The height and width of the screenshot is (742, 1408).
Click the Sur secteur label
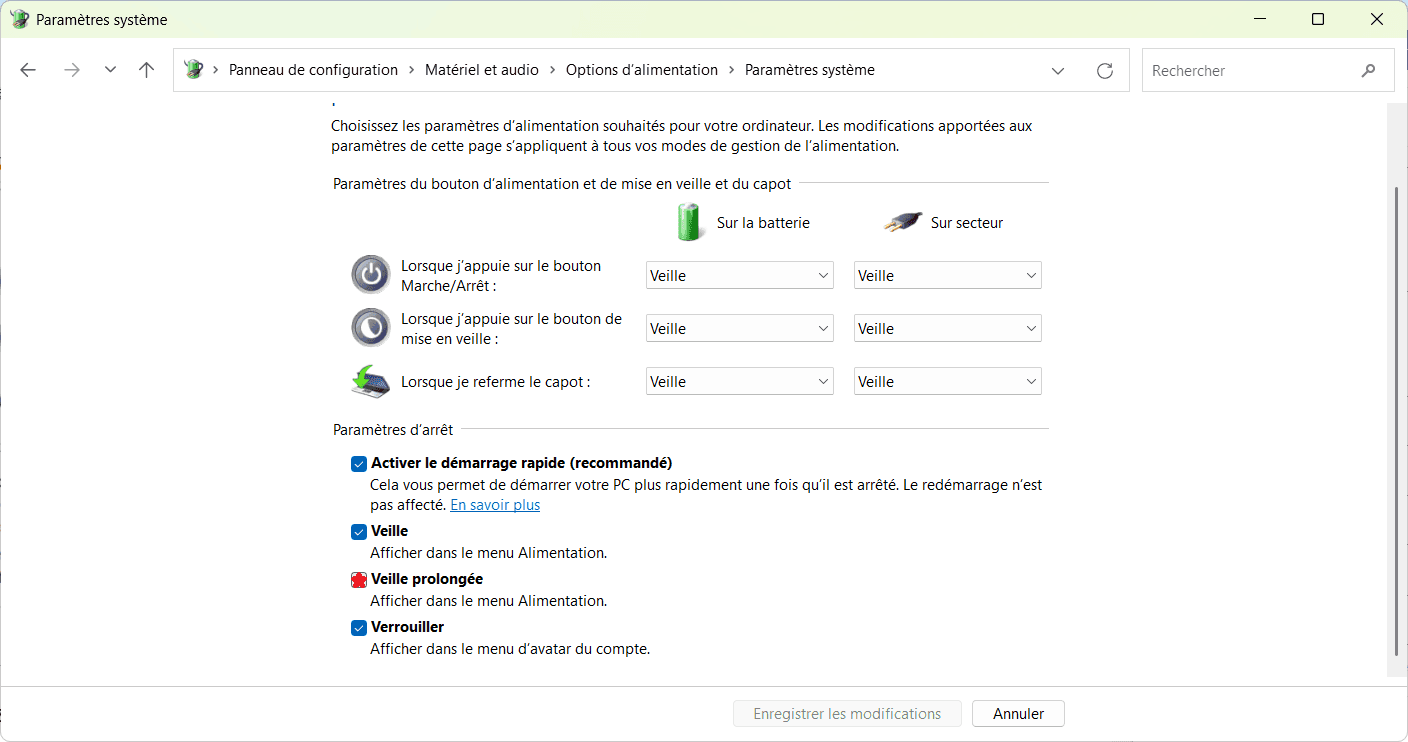tap(967, 223)
